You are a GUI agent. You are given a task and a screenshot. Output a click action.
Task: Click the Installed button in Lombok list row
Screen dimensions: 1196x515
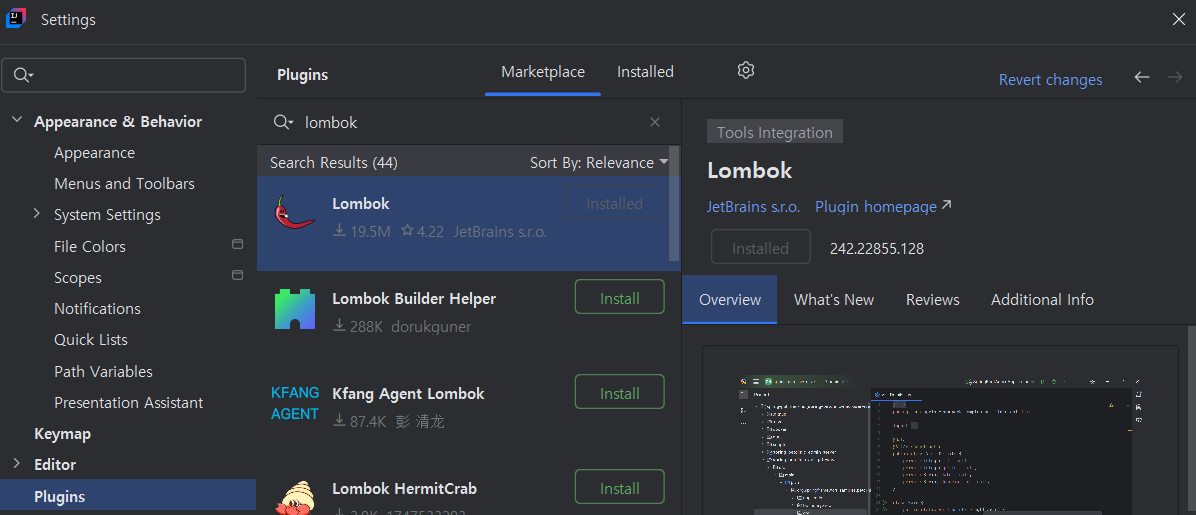[614, 204]
